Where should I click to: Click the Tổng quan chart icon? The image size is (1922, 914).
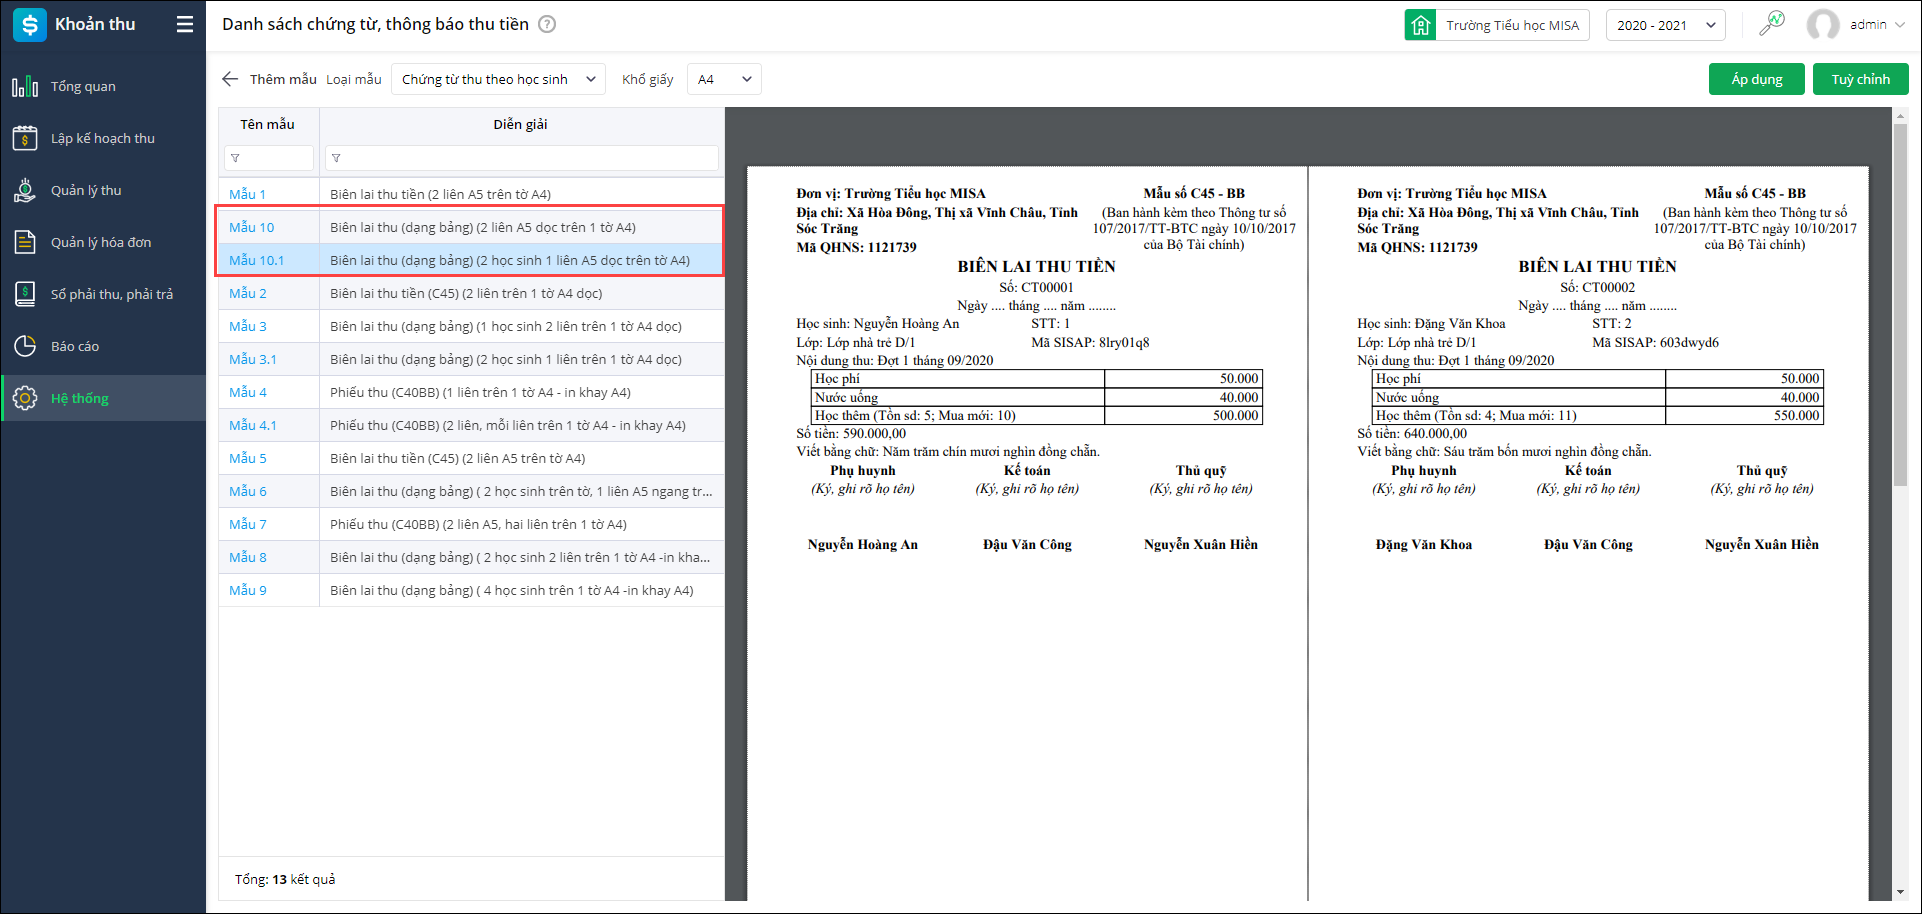coord(25,87)
